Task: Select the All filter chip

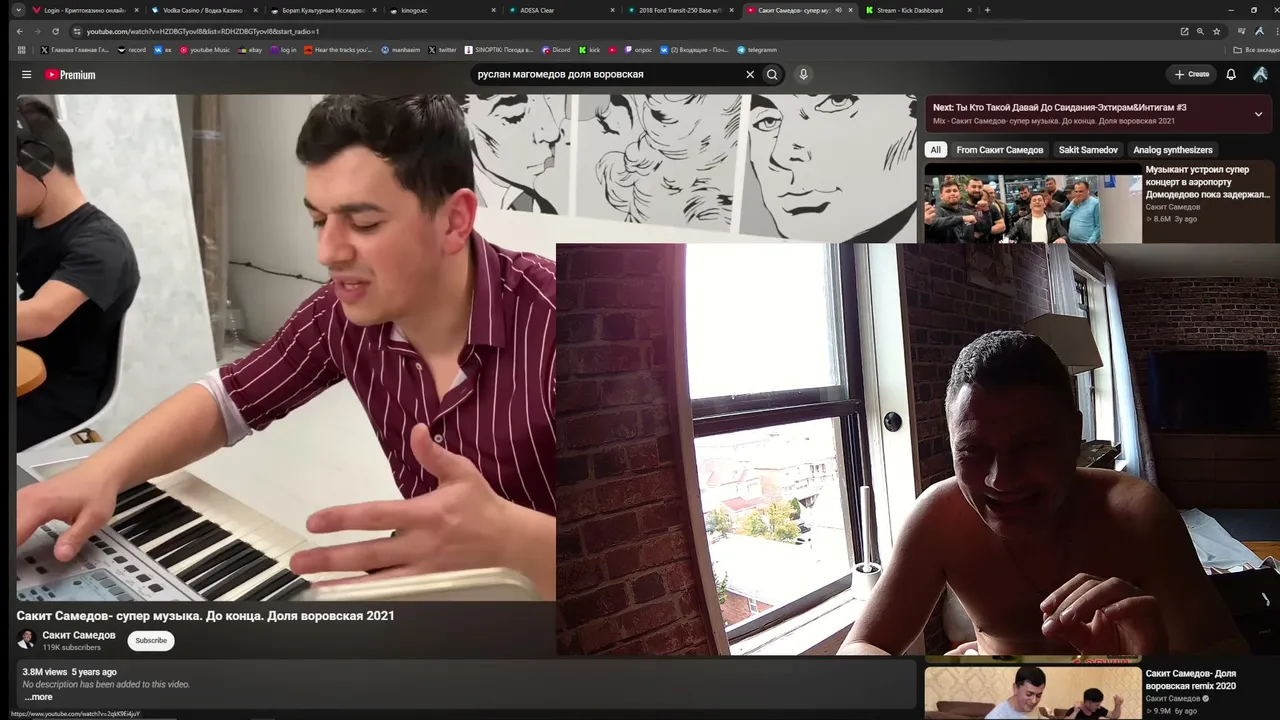Action: (936, 150)
